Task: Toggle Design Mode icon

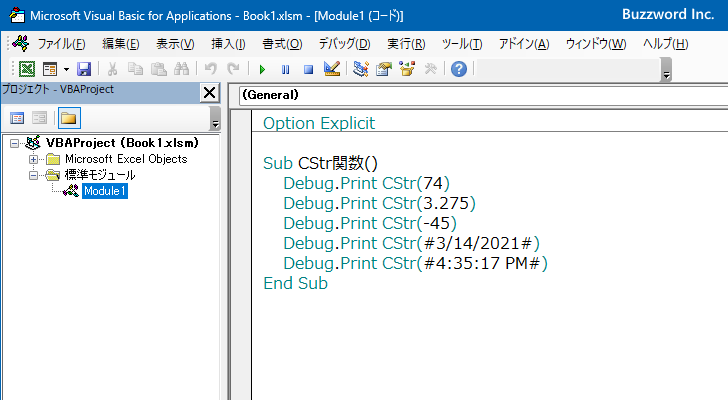Action: coord(332,69)
